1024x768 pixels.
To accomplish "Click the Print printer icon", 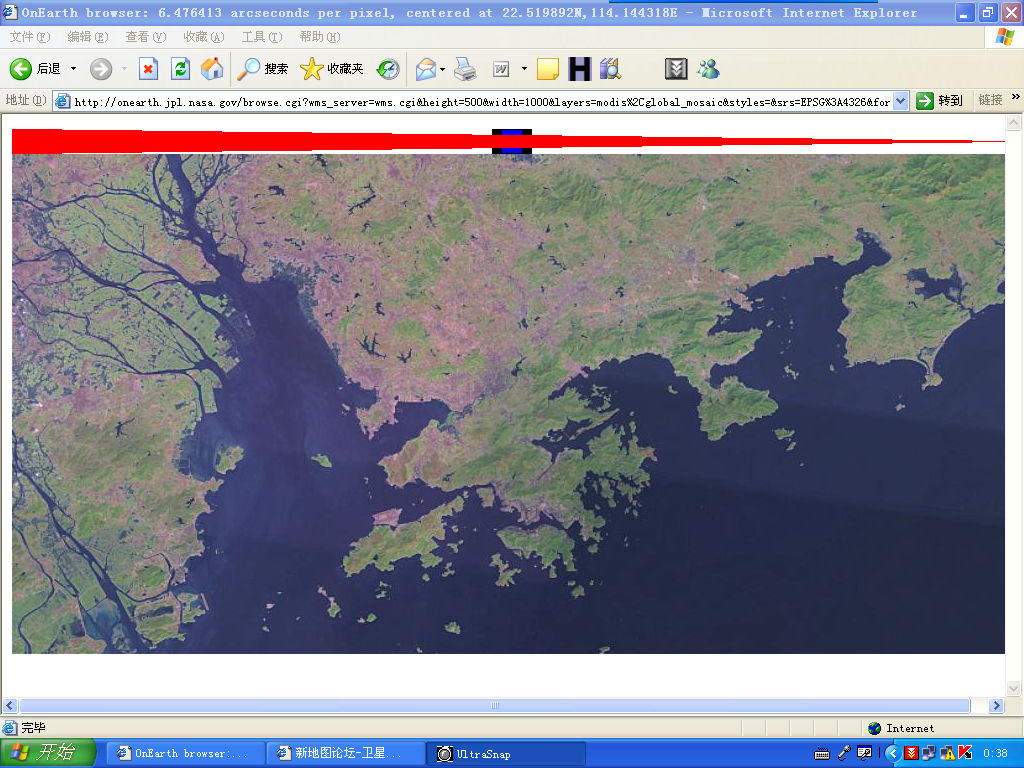I will click(465, 69).
